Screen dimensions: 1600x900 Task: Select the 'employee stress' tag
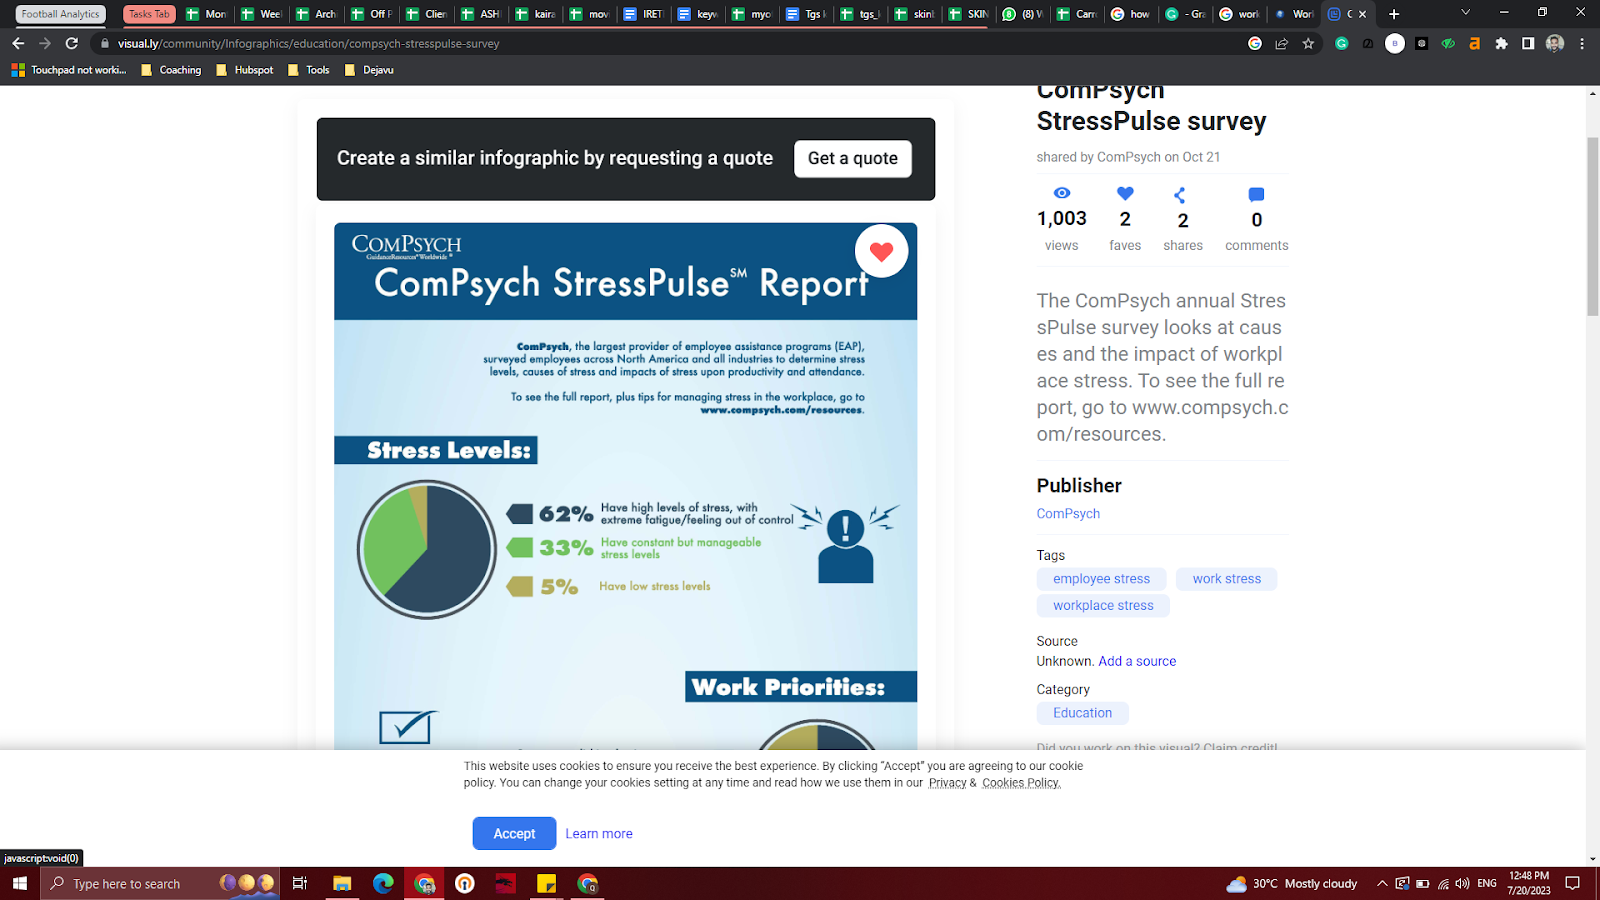(1101, 579)
